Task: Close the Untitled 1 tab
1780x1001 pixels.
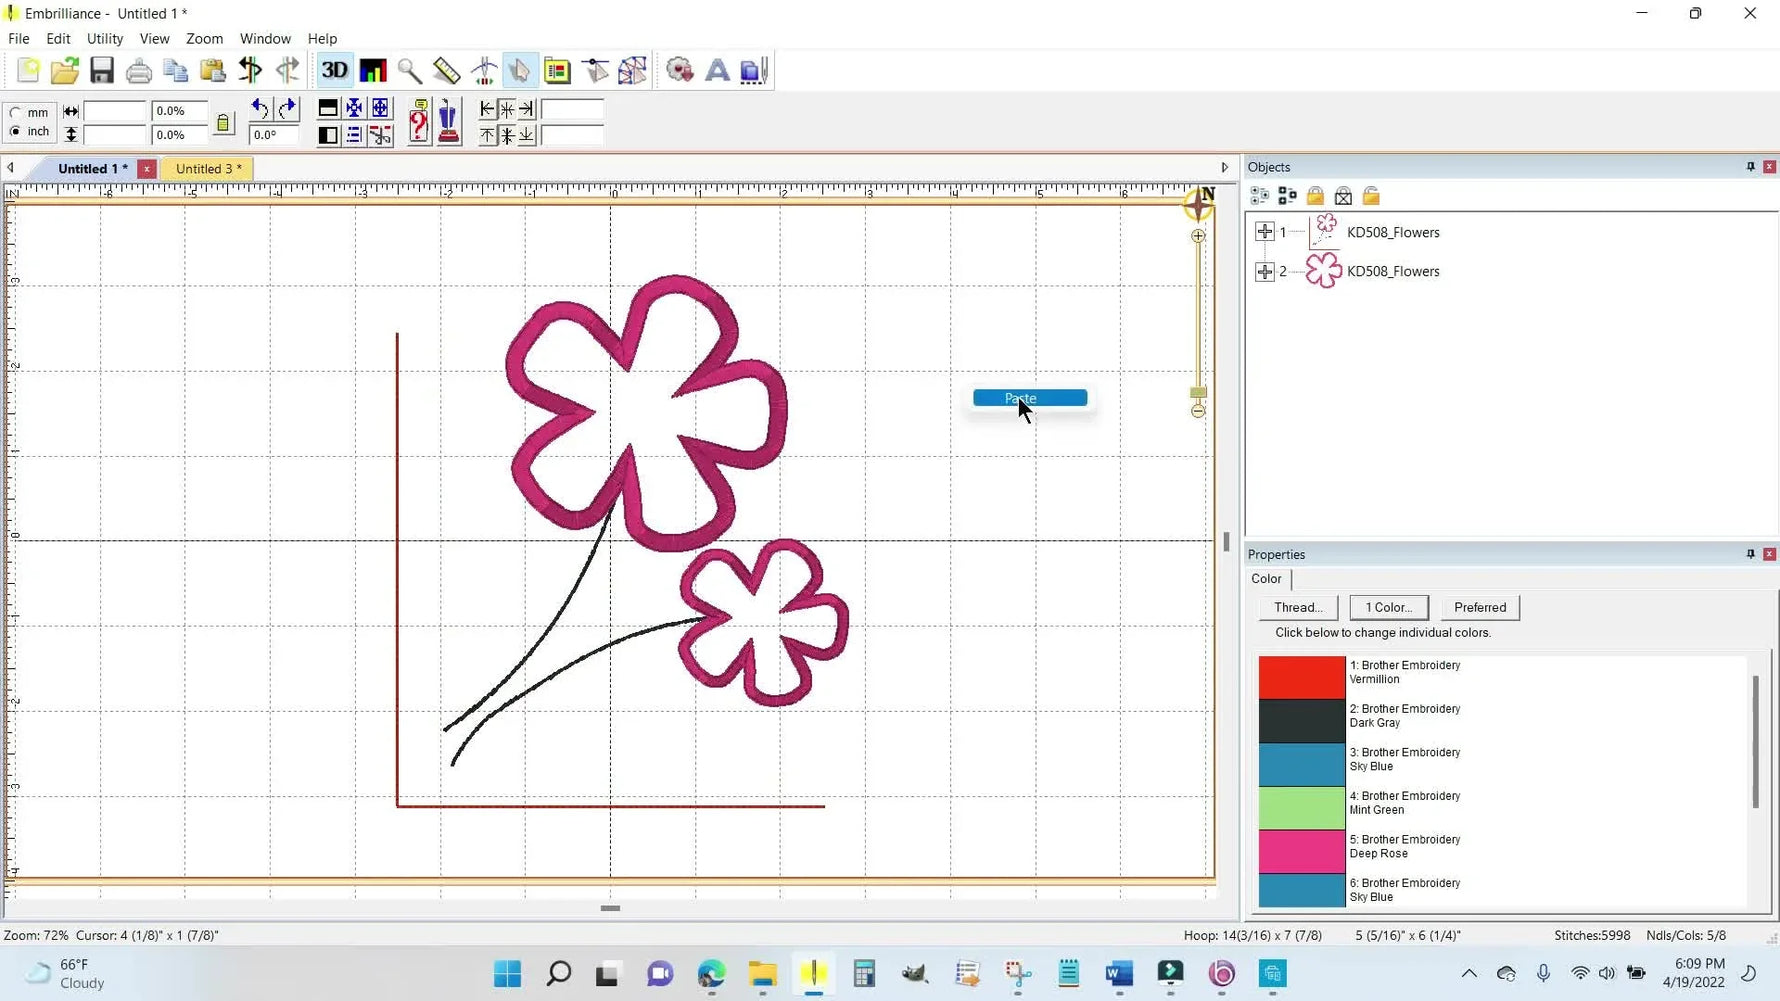Action: (x=147, y=169)
